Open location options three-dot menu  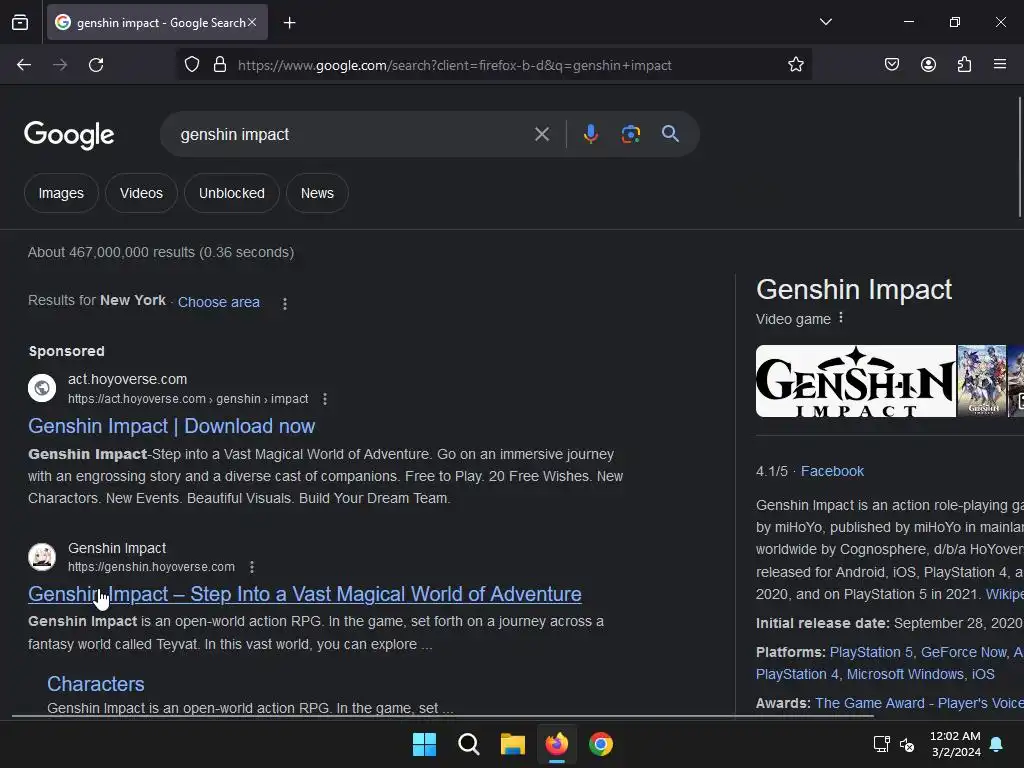pos(285,304)
